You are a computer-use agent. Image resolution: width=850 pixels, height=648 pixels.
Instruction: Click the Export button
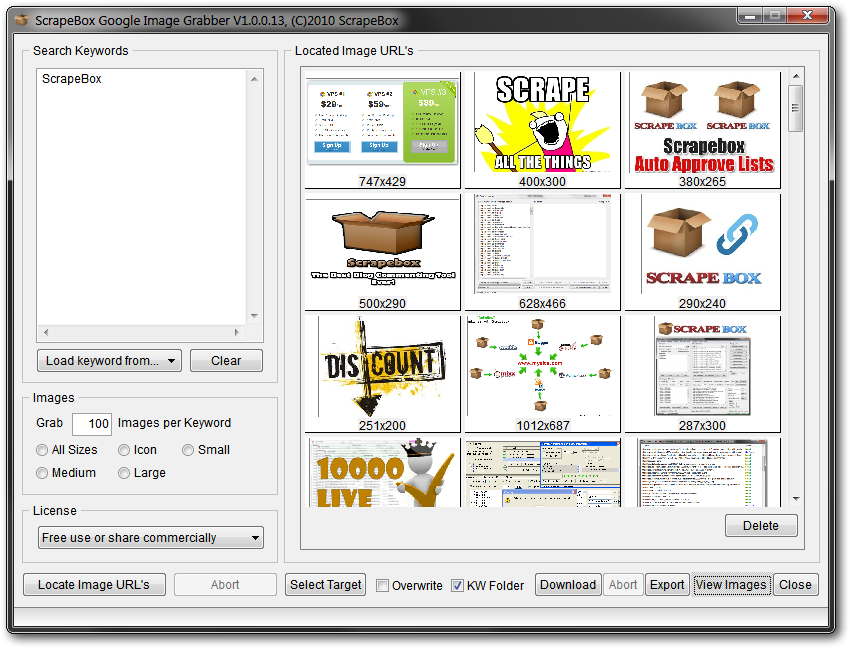pyautogui.click(x=666, y=585)
